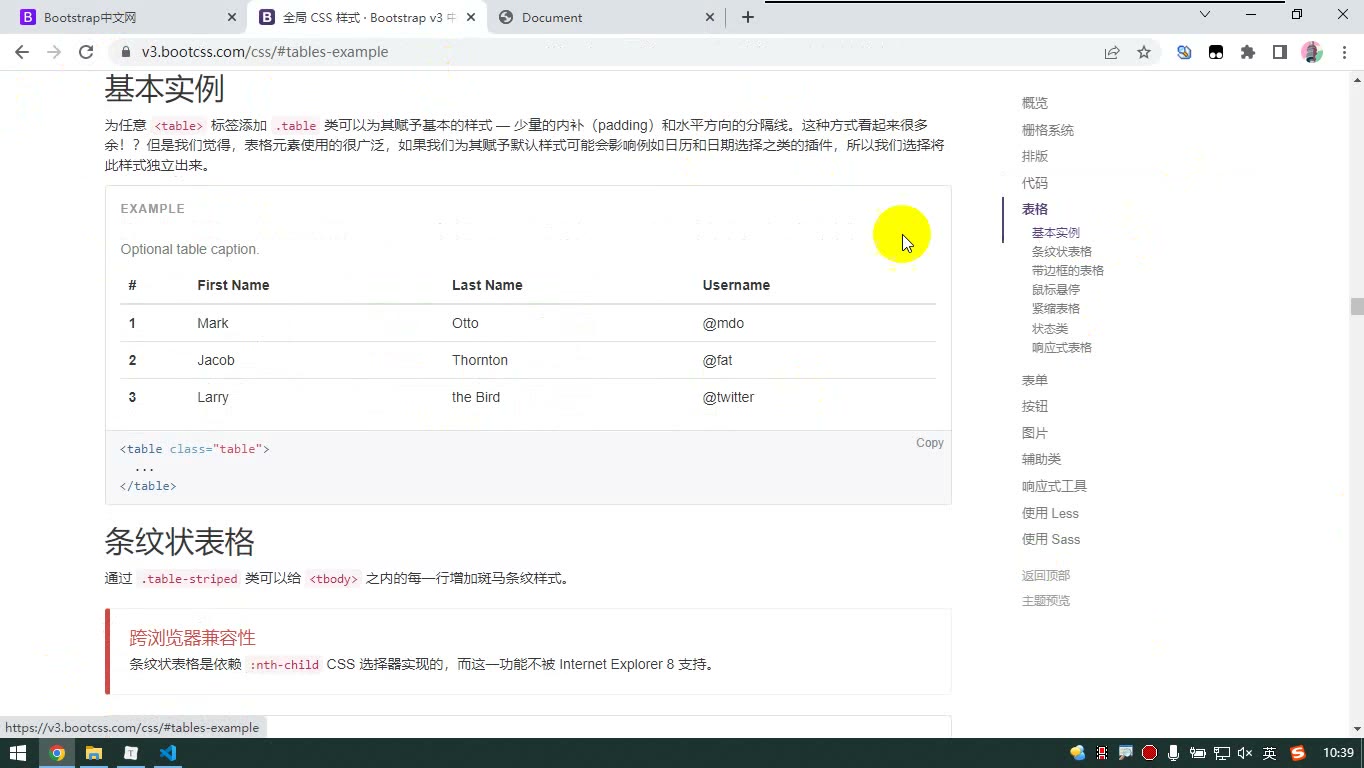Copy the table code snippet

point(929,443)
